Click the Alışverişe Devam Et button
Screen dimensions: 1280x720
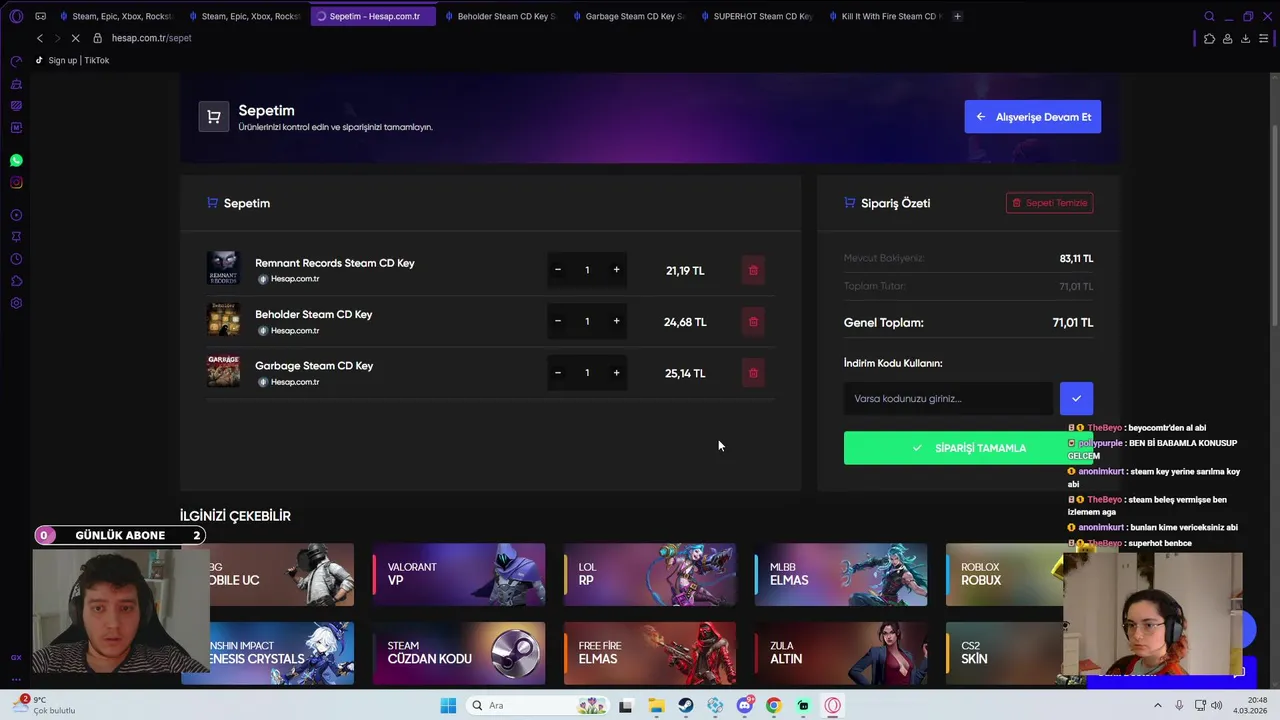coord(1033,117)
